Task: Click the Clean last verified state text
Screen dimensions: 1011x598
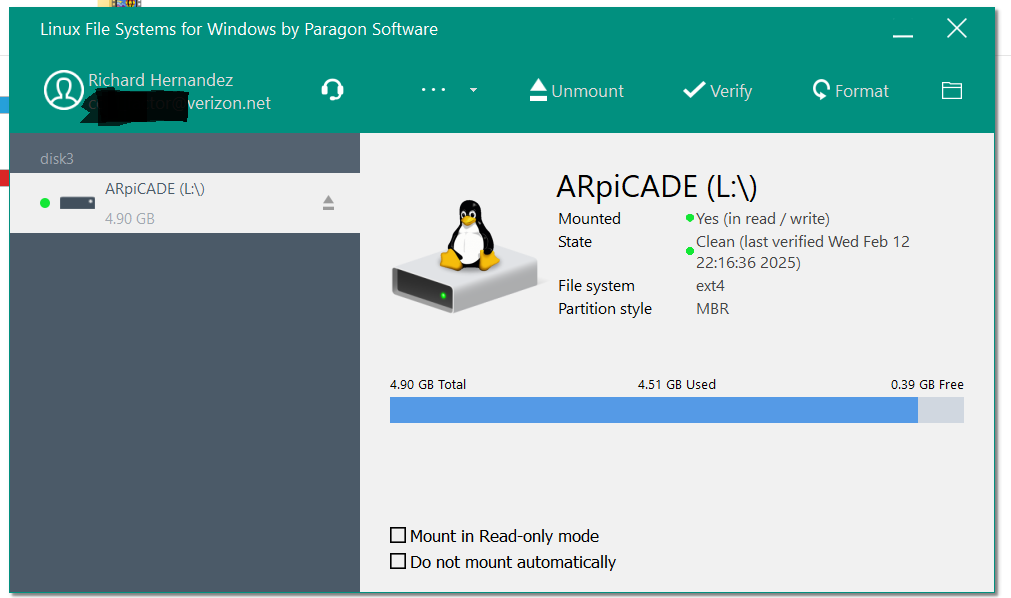Action: point(802,252)
